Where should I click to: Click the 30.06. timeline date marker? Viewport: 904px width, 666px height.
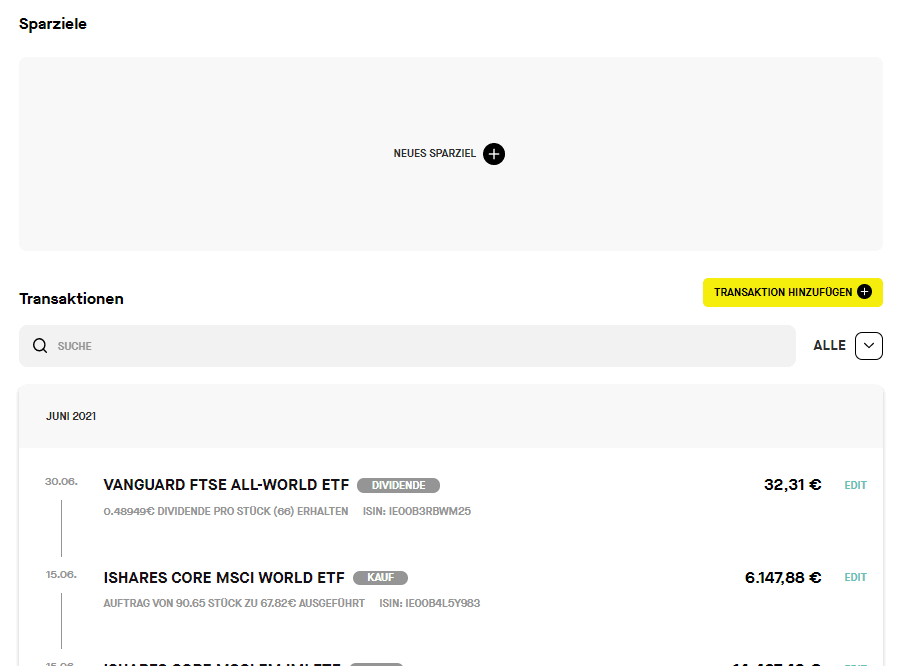coord(61,481)
